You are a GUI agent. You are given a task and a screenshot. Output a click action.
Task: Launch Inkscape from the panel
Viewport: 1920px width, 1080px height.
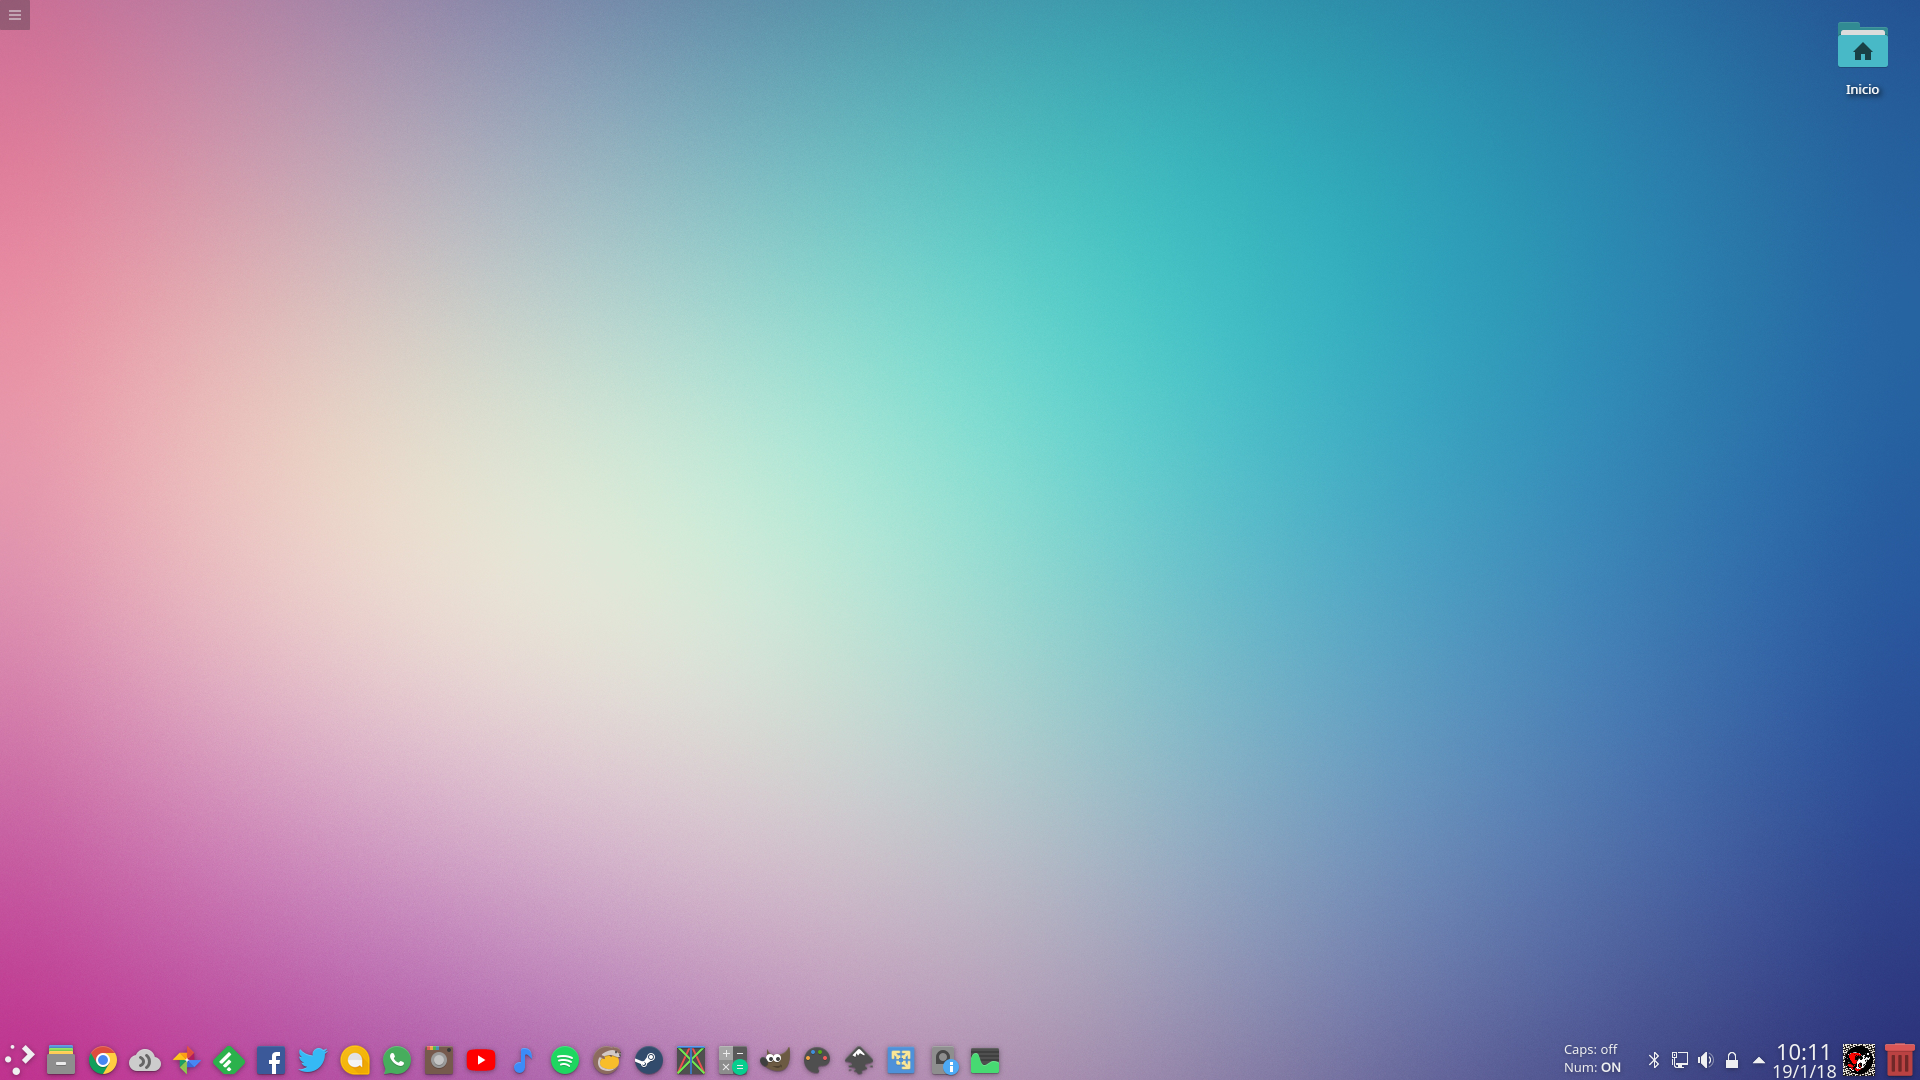point(859,1060)
